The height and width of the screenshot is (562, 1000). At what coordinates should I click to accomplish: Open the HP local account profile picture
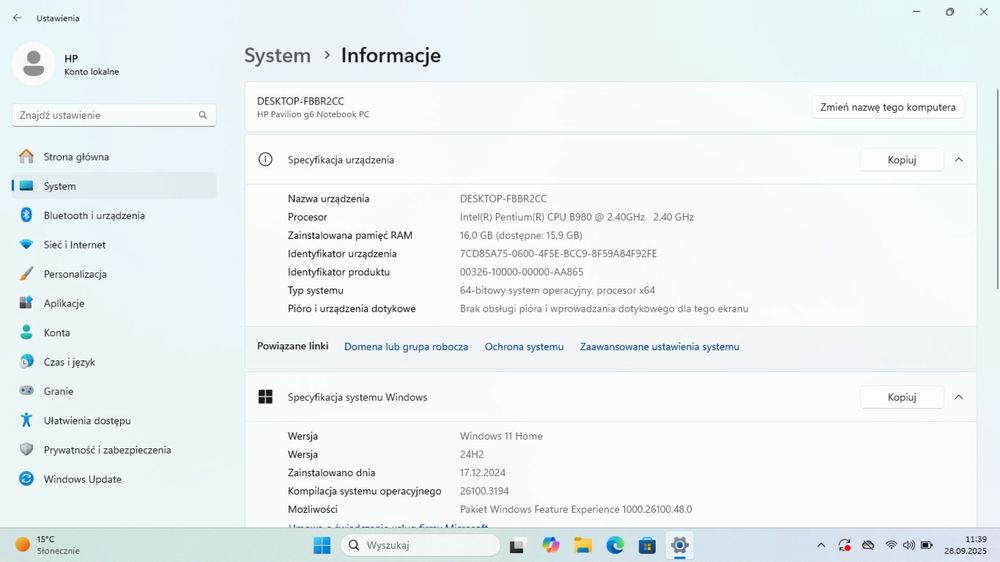click(x=33, y=64)
